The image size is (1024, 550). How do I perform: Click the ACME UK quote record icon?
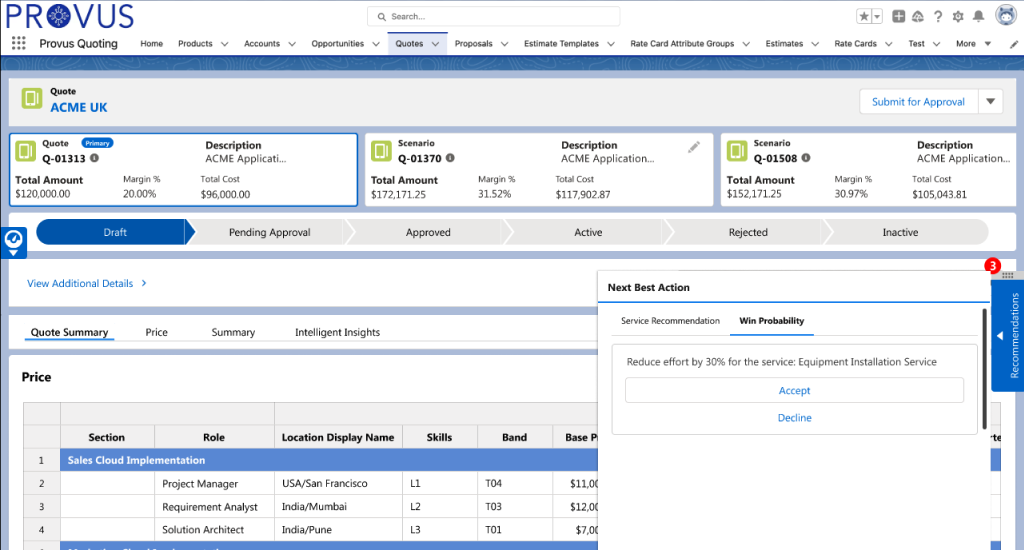tap(31, 99)
